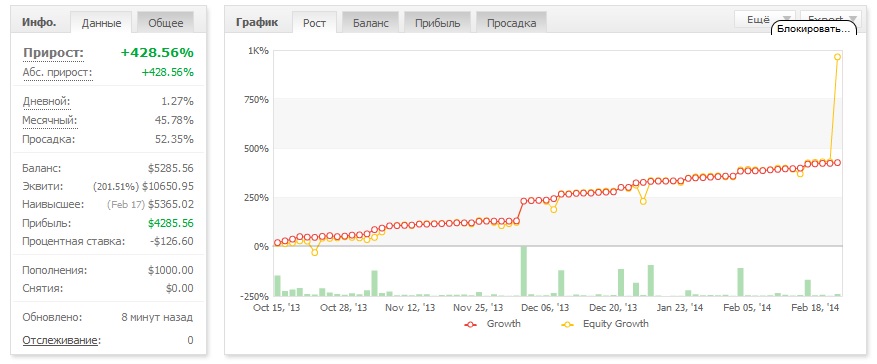
Task: Click the '8 минут назад' update time
Action: (x=157, y=318)
